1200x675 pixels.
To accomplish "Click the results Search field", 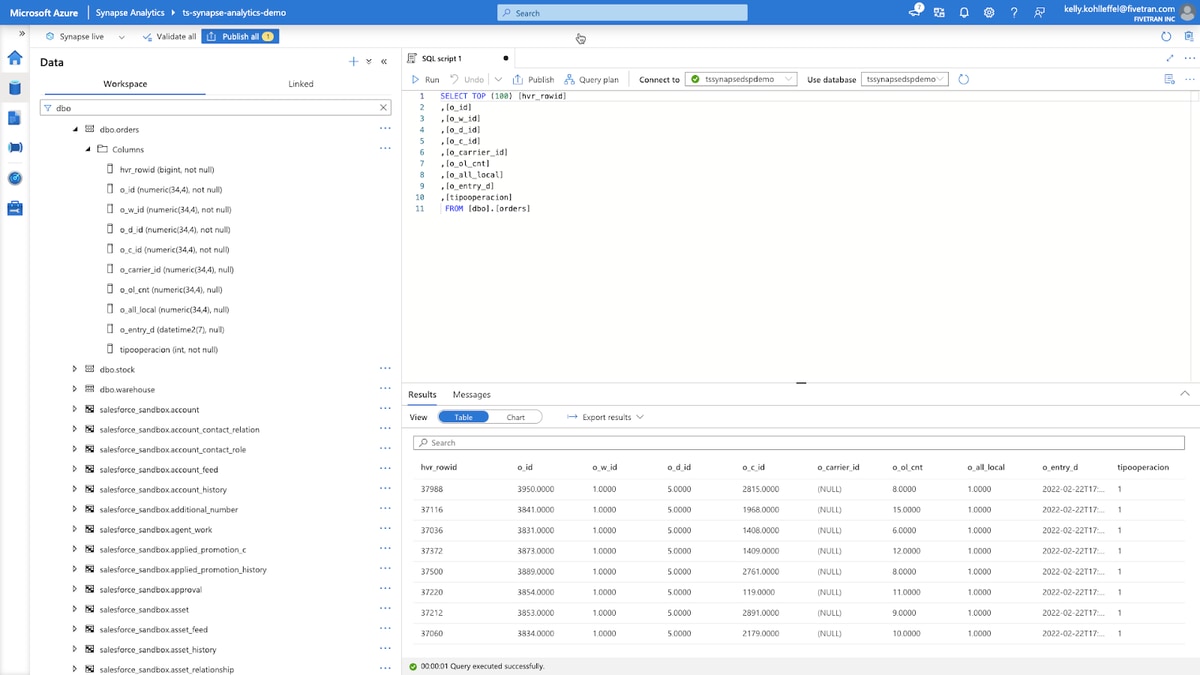I will coord(798,442).
